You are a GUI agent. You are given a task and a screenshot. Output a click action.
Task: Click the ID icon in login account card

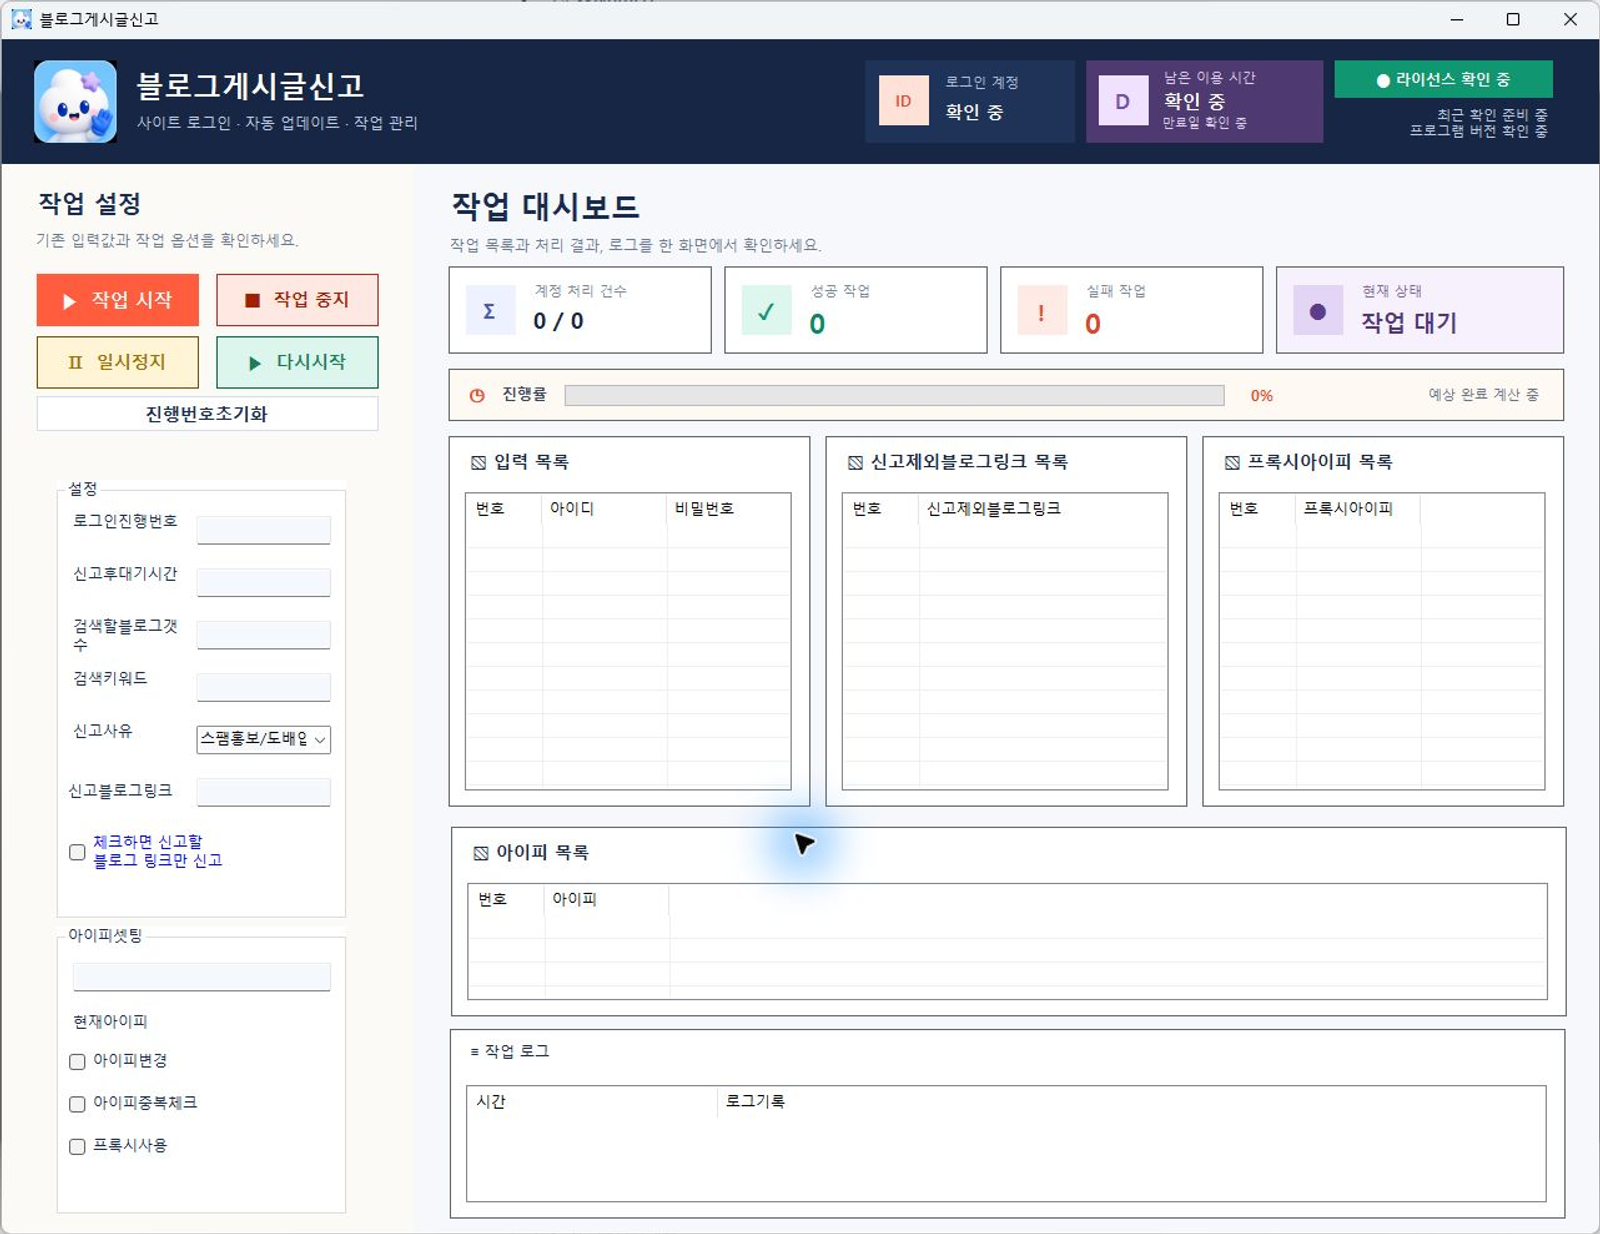point(903,101)
